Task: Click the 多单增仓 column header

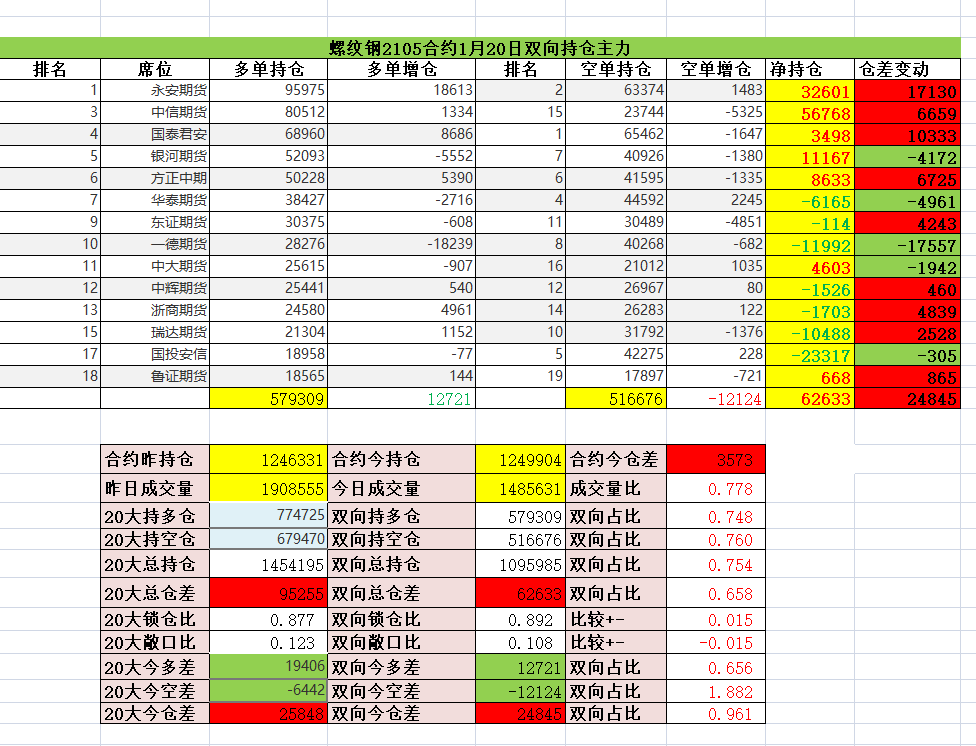Action: 401,69
